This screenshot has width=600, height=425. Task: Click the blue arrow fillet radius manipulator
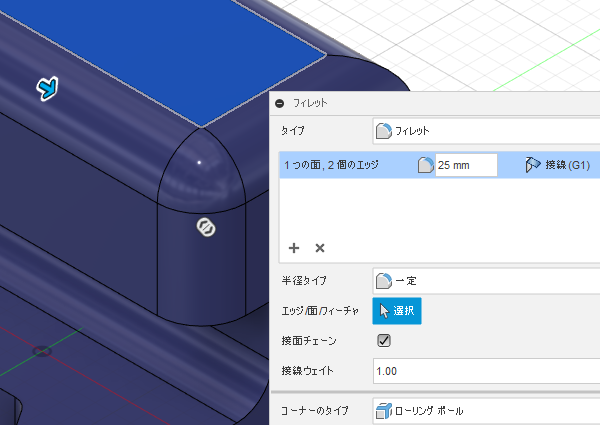click(x=47, y=88)
